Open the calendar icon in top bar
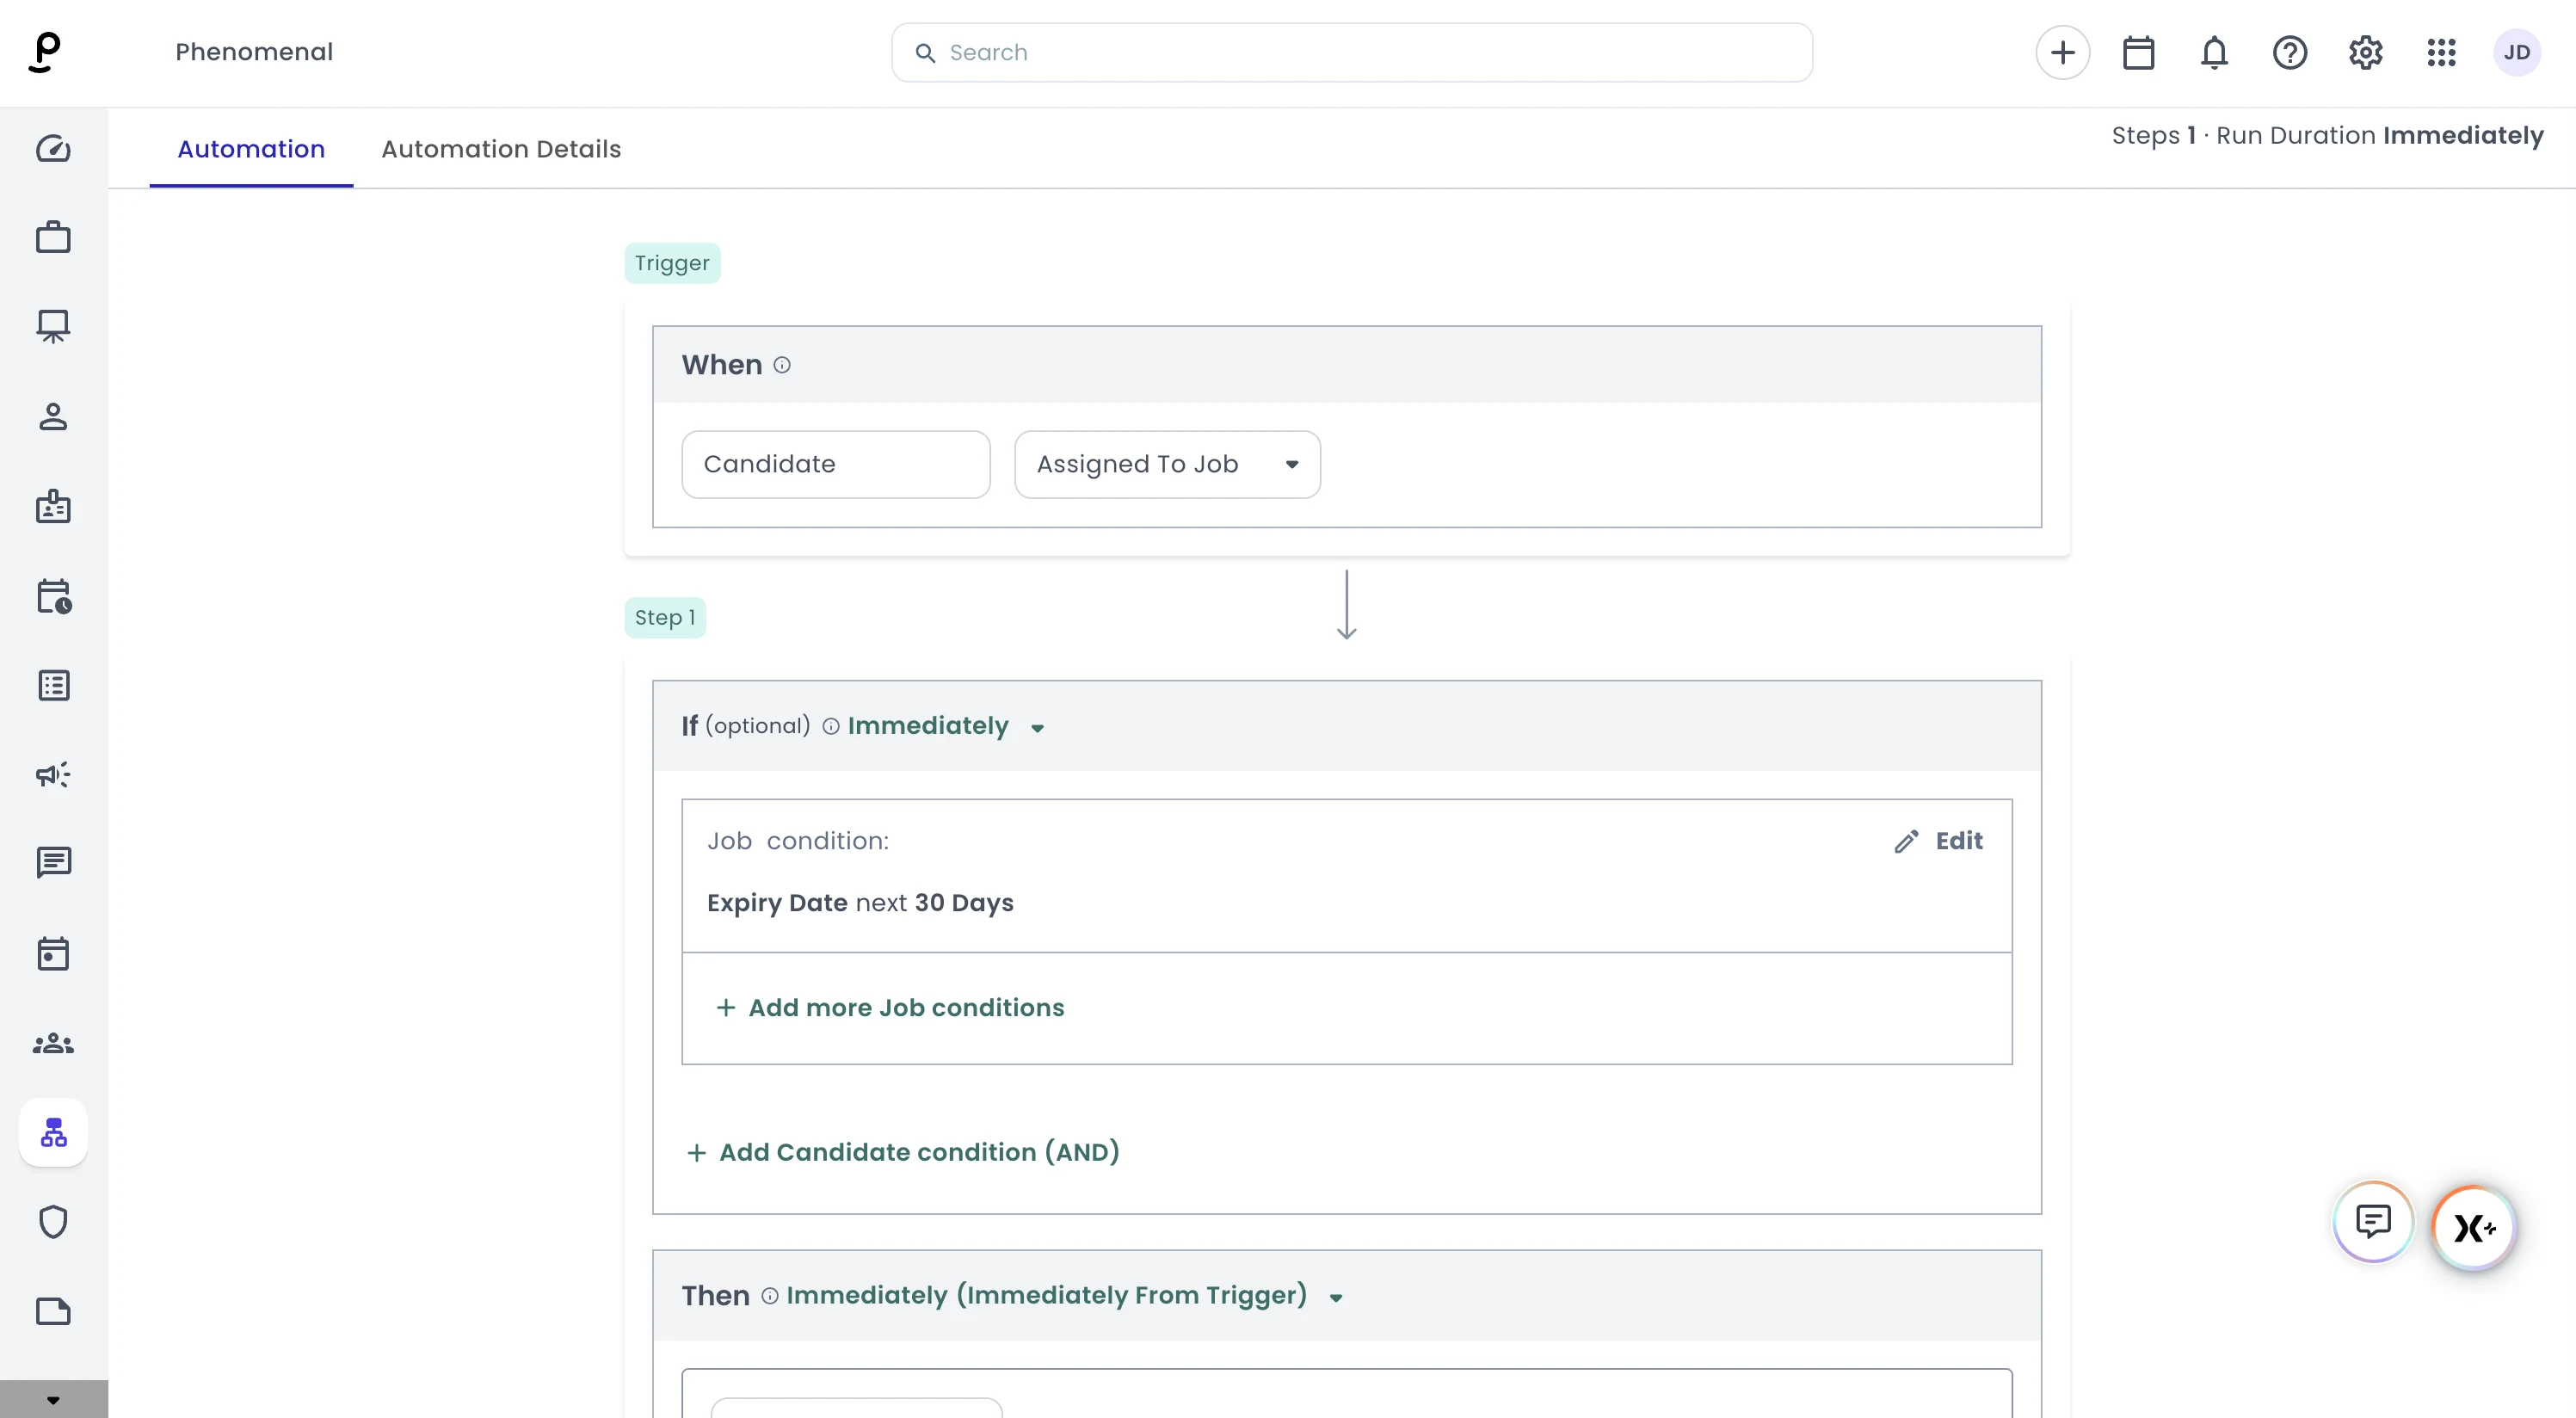This screenshot has height=1418, width=2576. pyautogui.click(x=2138, y=52)
